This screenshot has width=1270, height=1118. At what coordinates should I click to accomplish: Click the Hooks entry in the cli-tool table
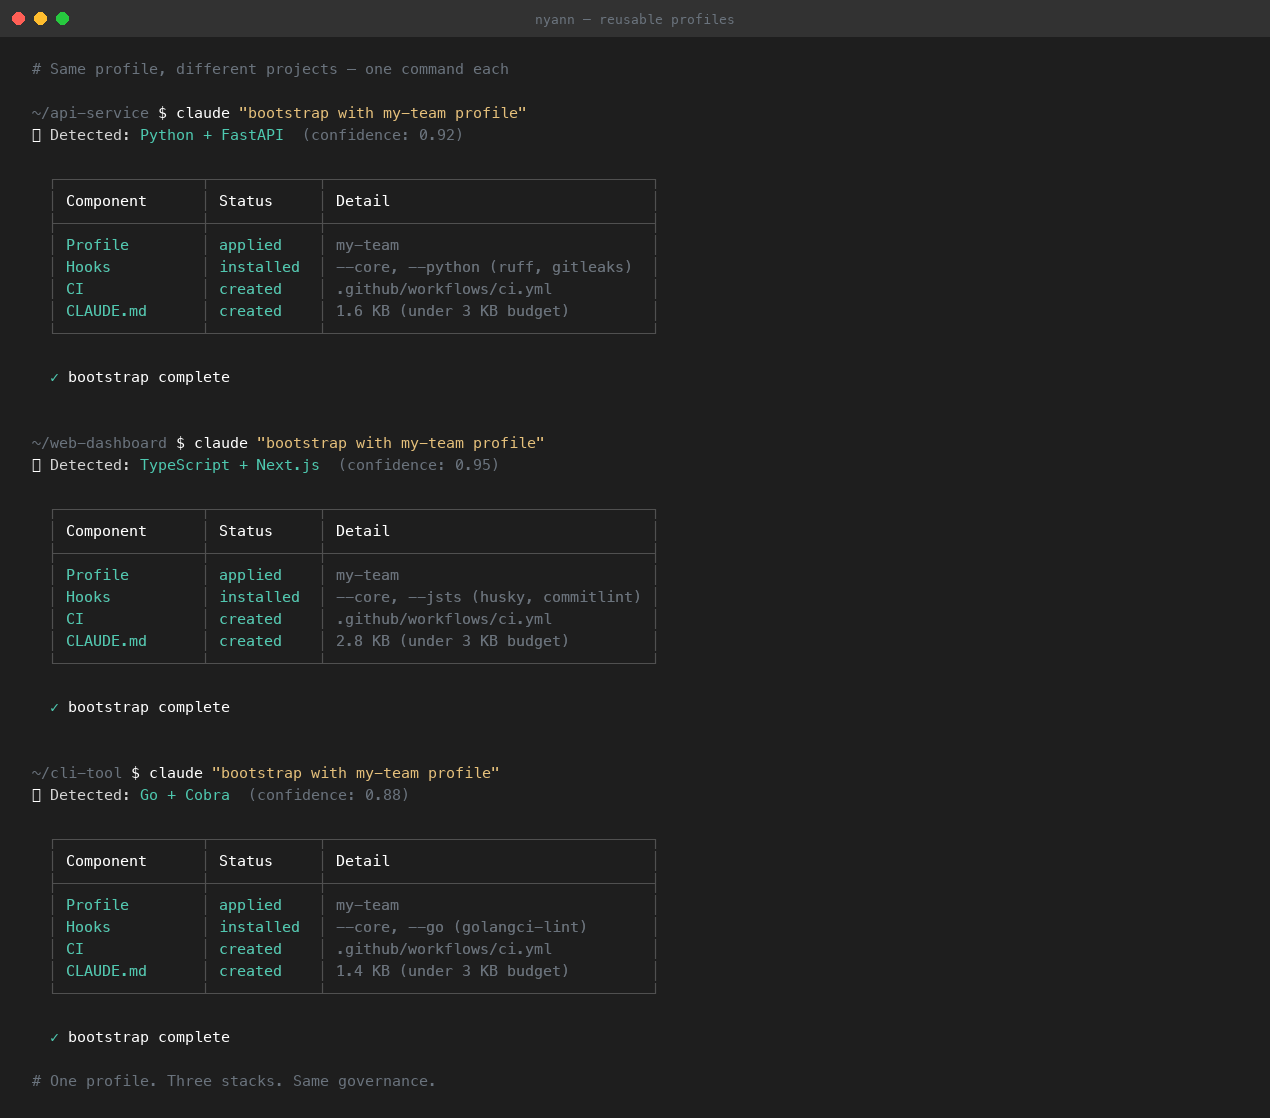pyautogui.click(x=88, y=926)
